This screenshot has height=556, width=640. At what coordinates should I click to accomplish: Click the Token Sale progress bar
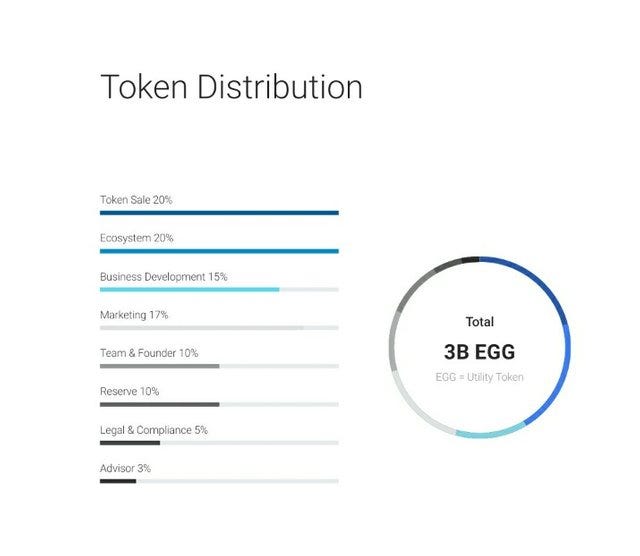tap(219, 213)
